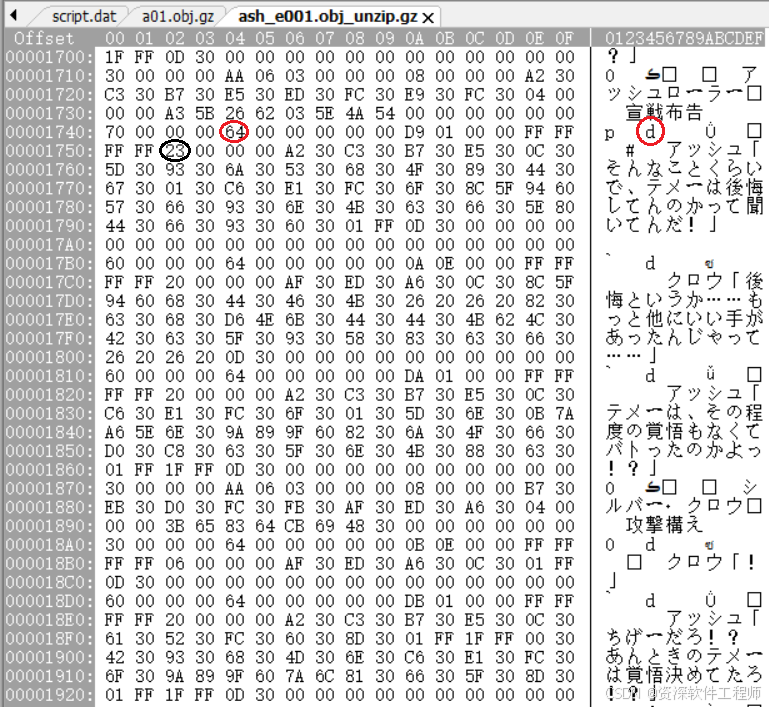This screenshot has width=769, height=707.
Task: Click decoded text 攻撃構え
Action: pos(664,526)
